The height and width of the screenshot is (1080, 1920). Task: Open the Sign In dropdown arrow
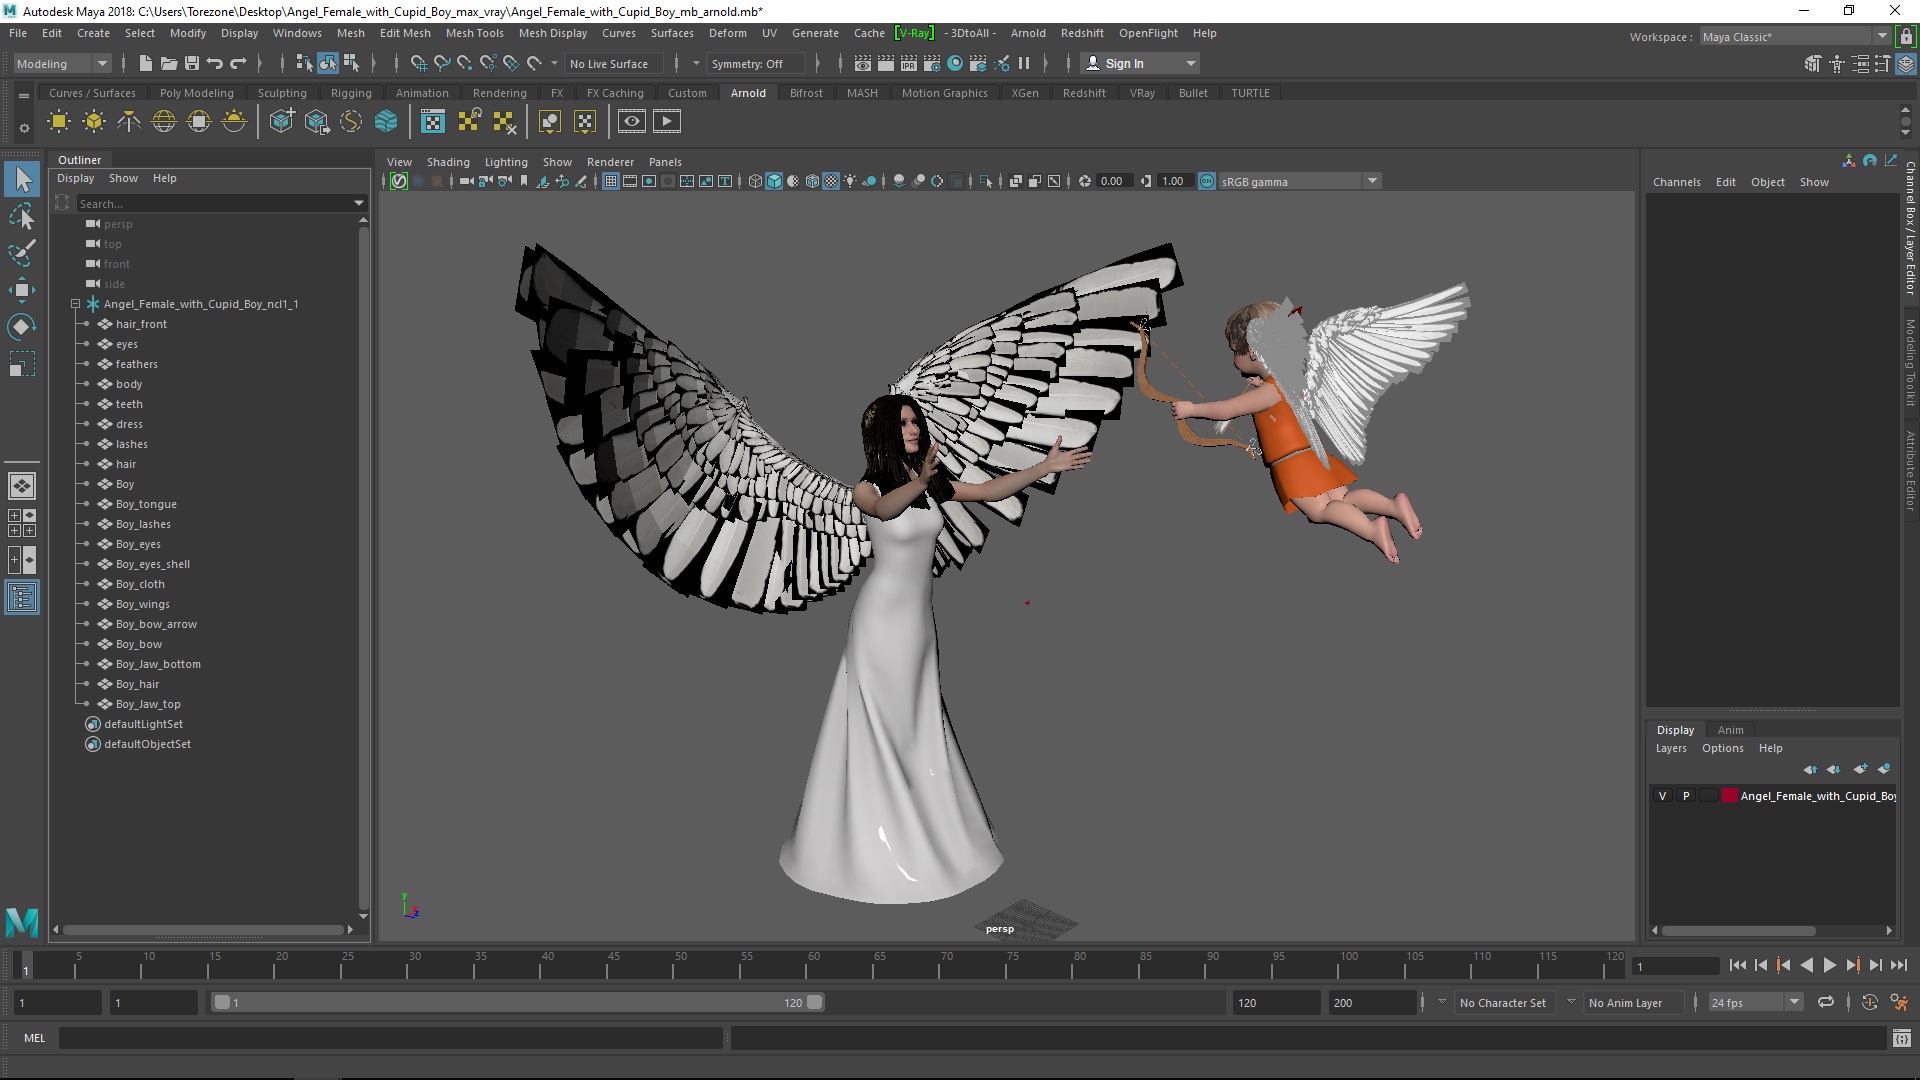click(x=1190, y=63)
